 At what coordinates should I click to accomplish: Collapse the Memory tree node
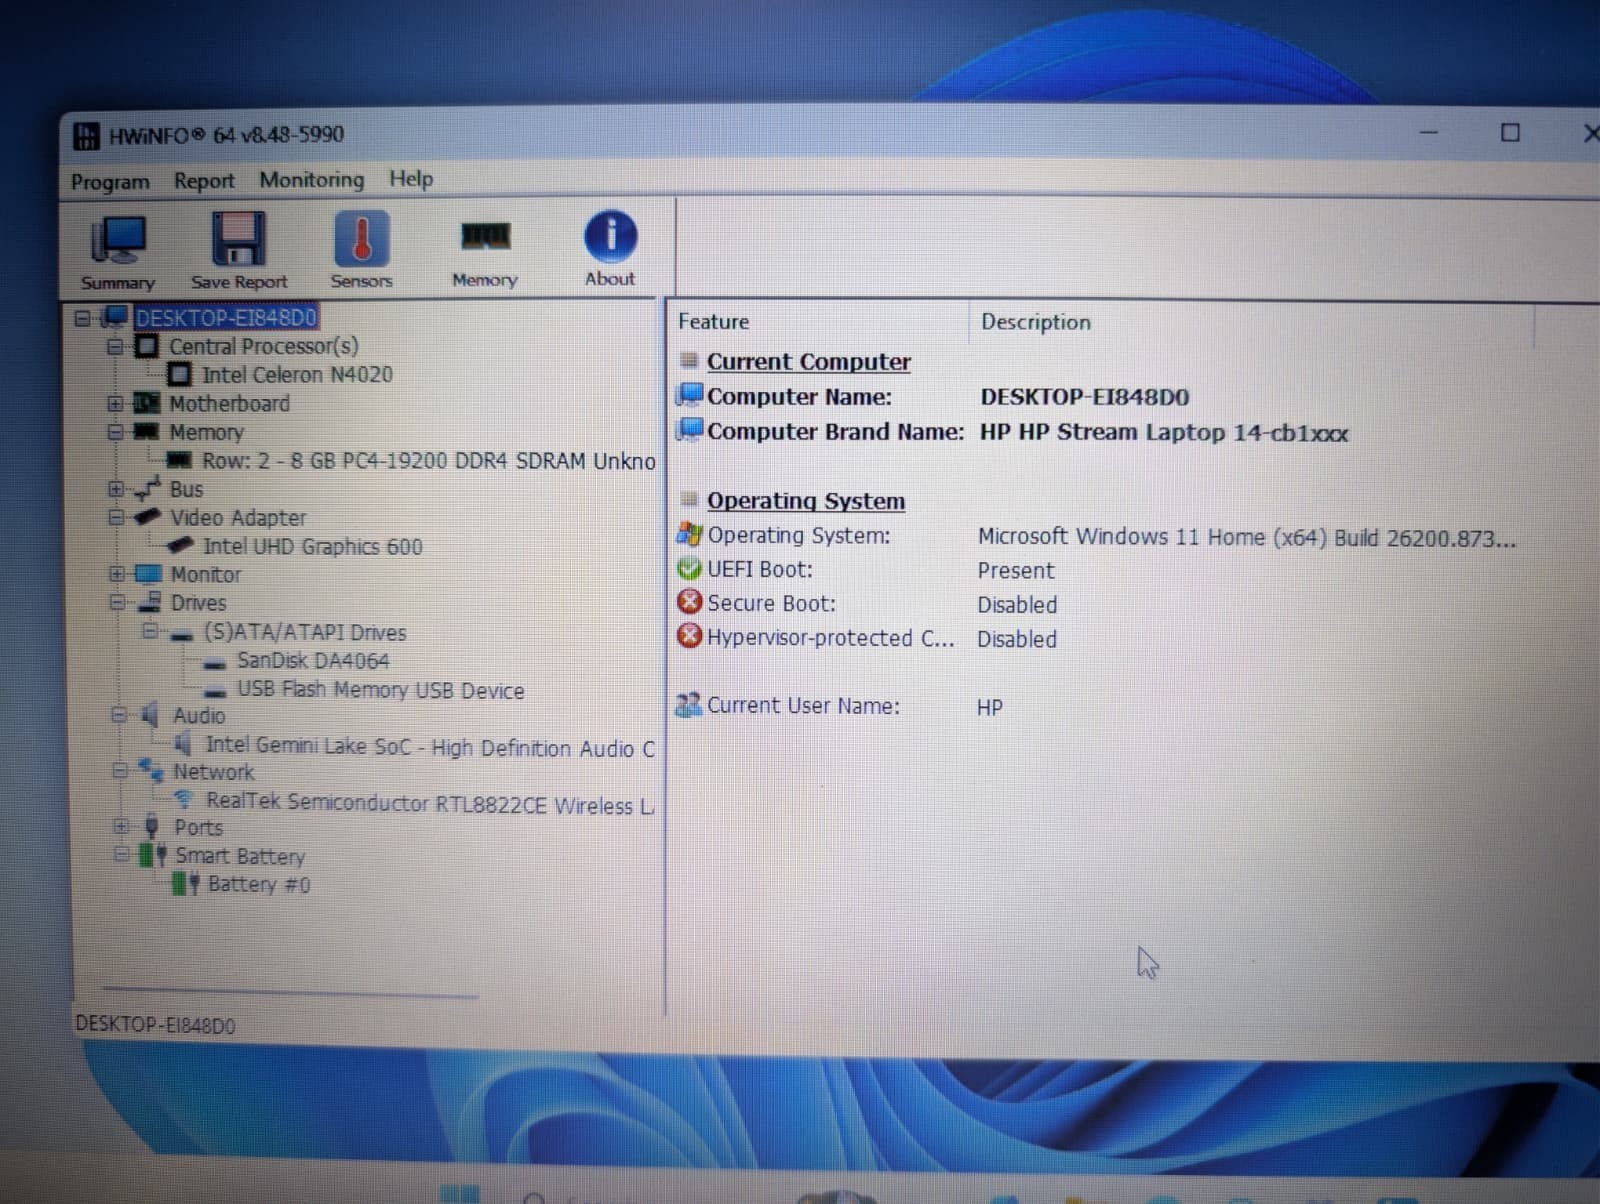tap(115, 433)
